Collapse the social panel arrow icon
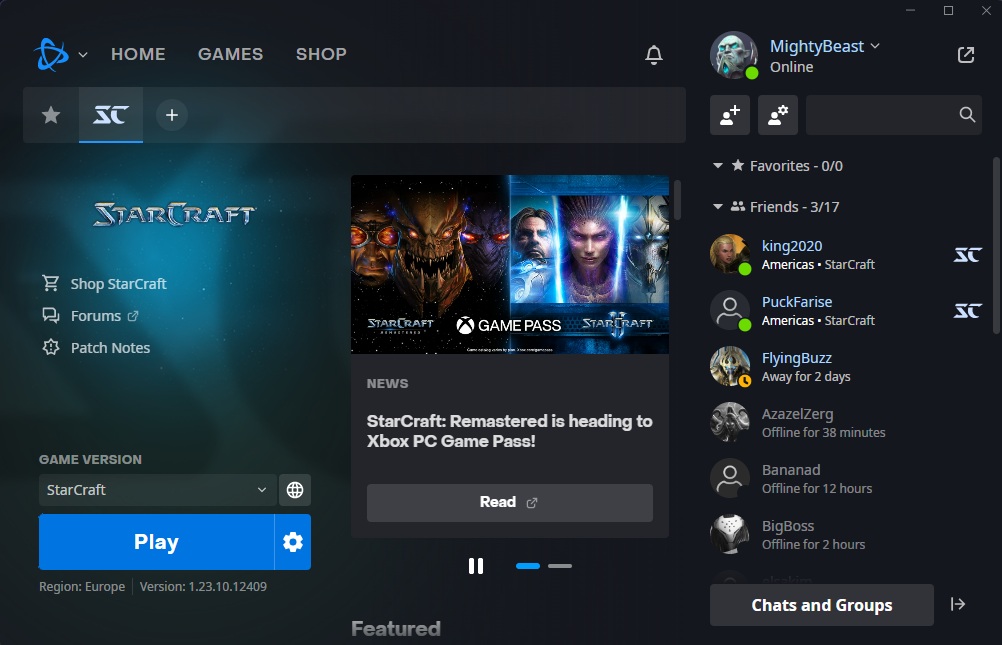 pos(957,604)
